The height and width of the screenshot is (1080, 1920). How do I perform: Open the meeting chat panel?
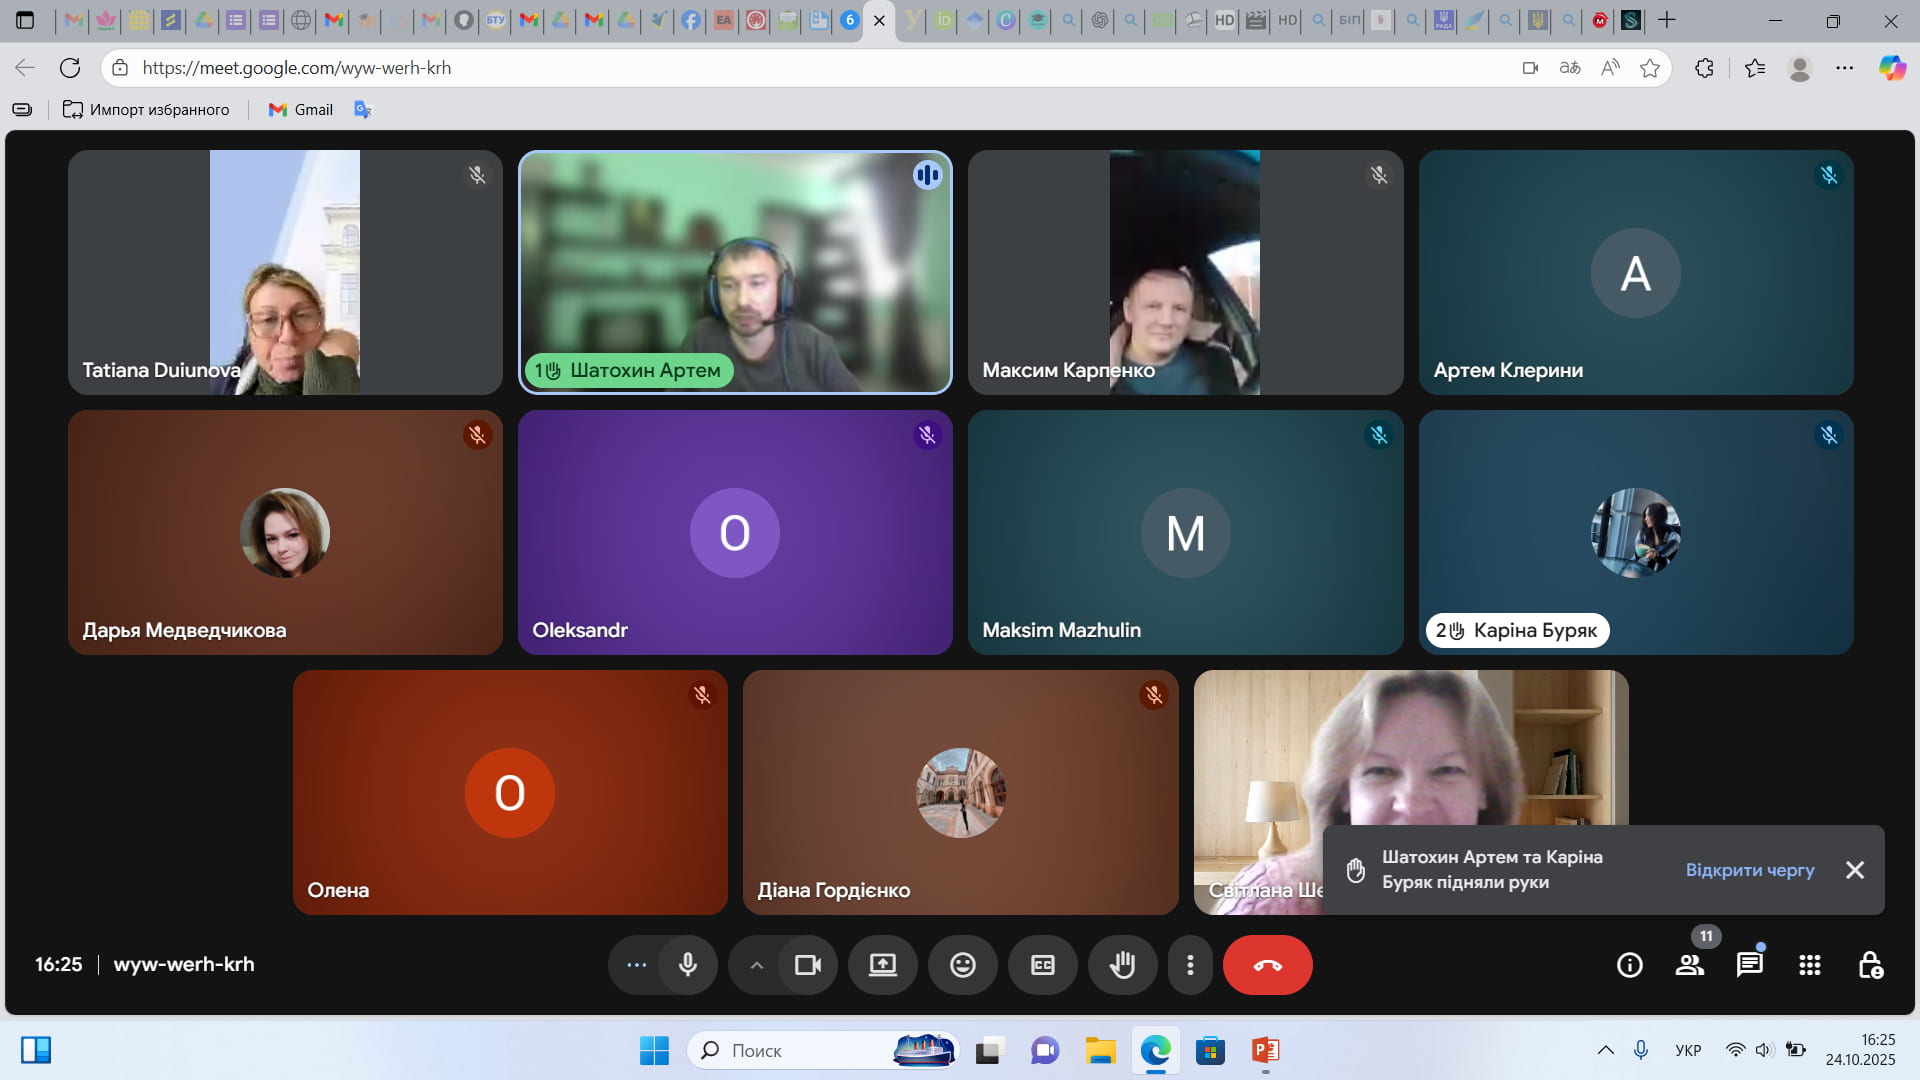[1749, 965]
